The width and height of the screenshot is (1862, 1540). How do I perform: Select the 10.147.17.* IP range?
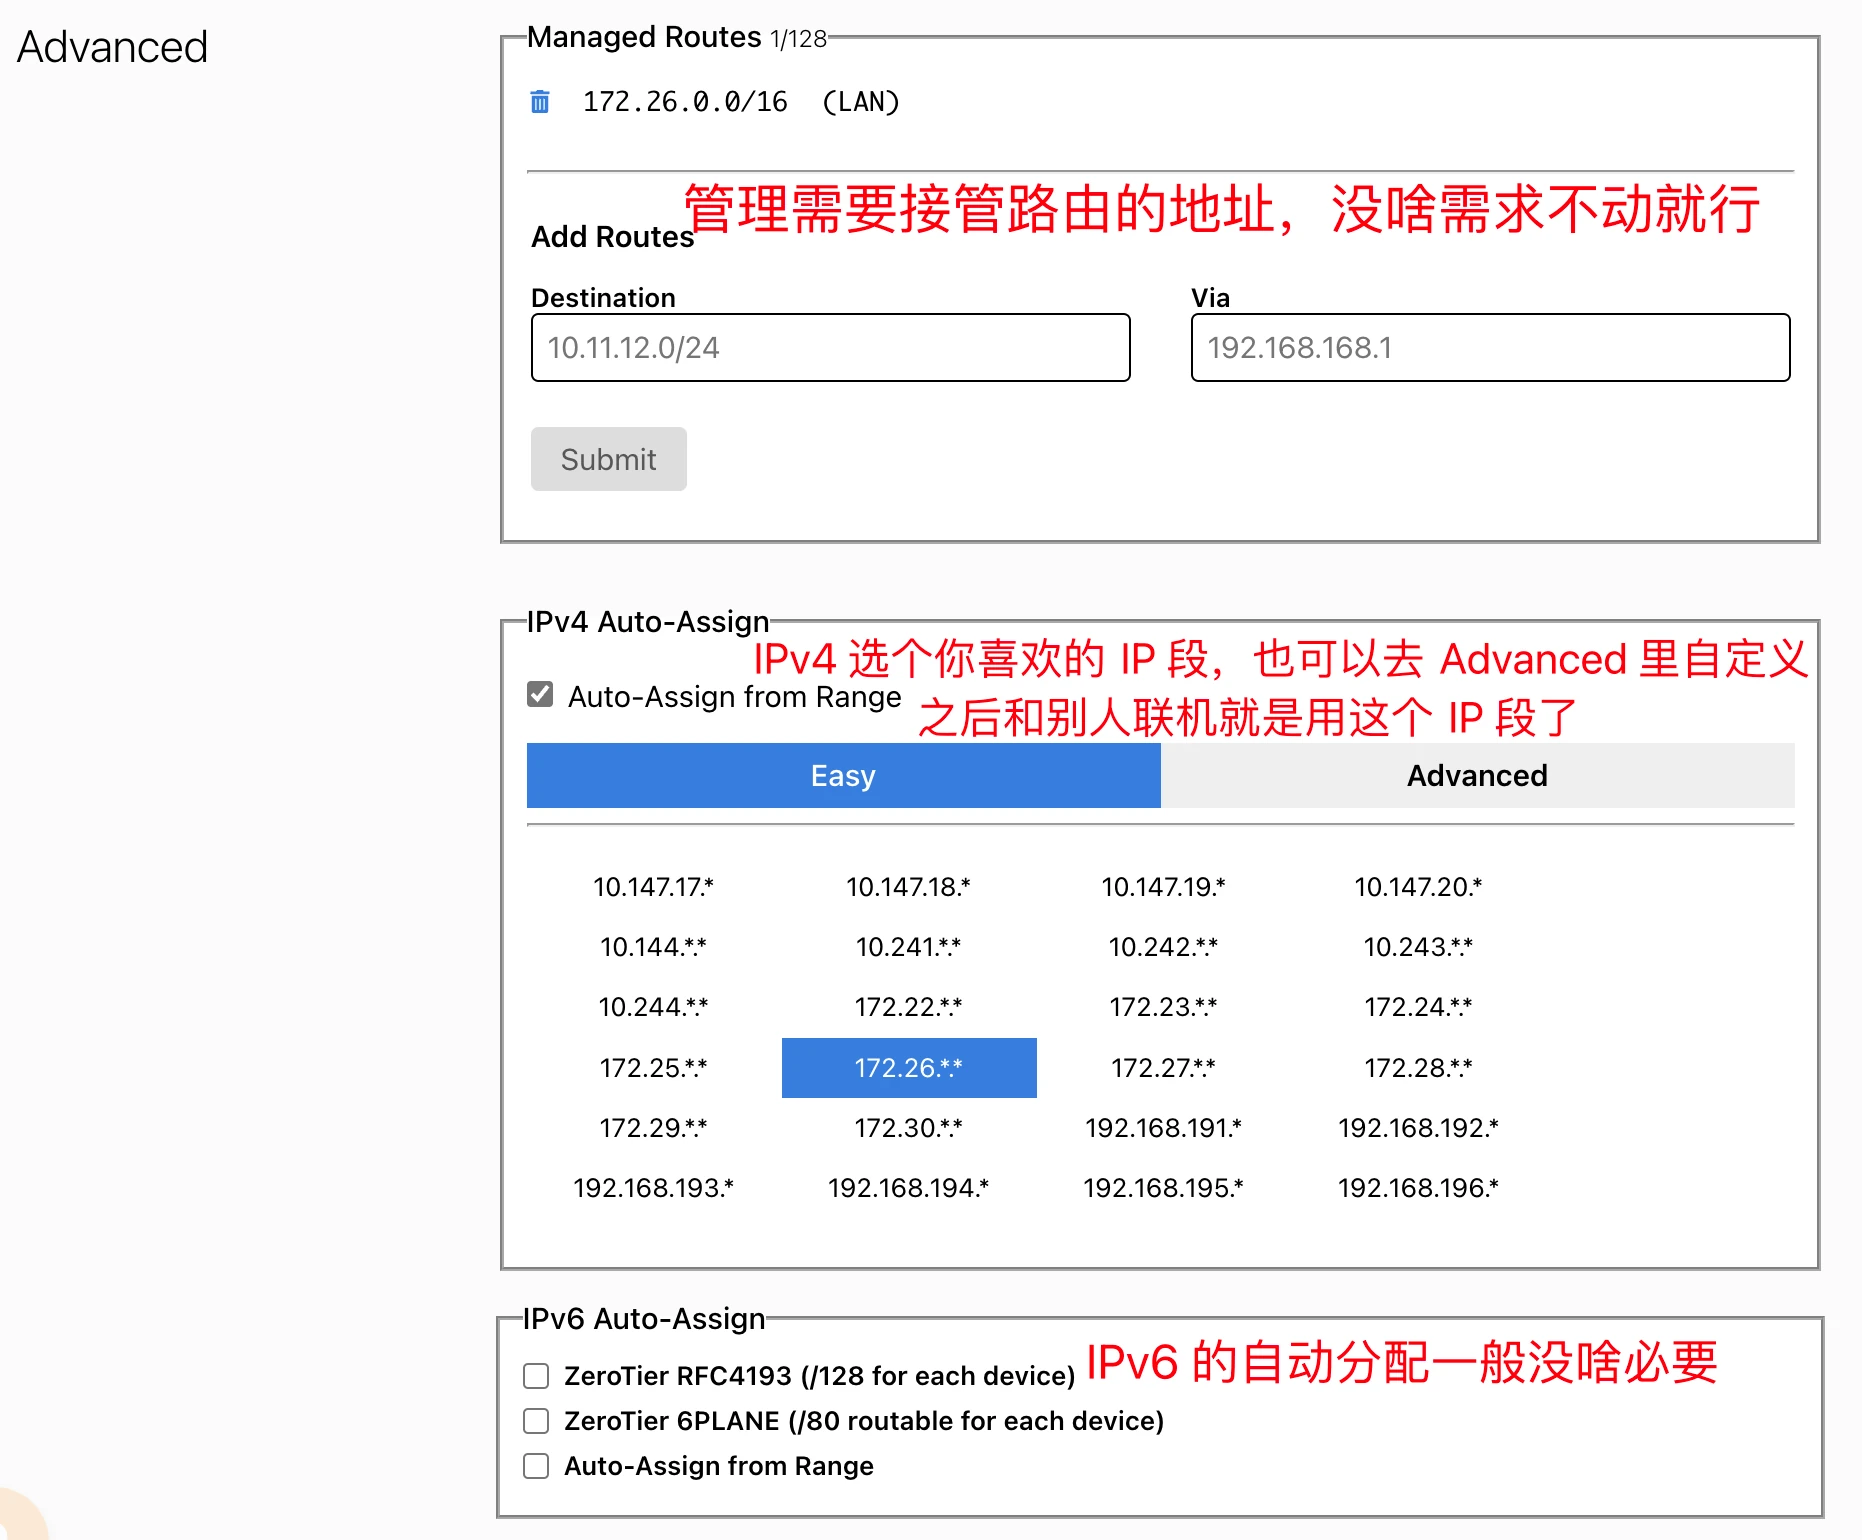point(653,887)
